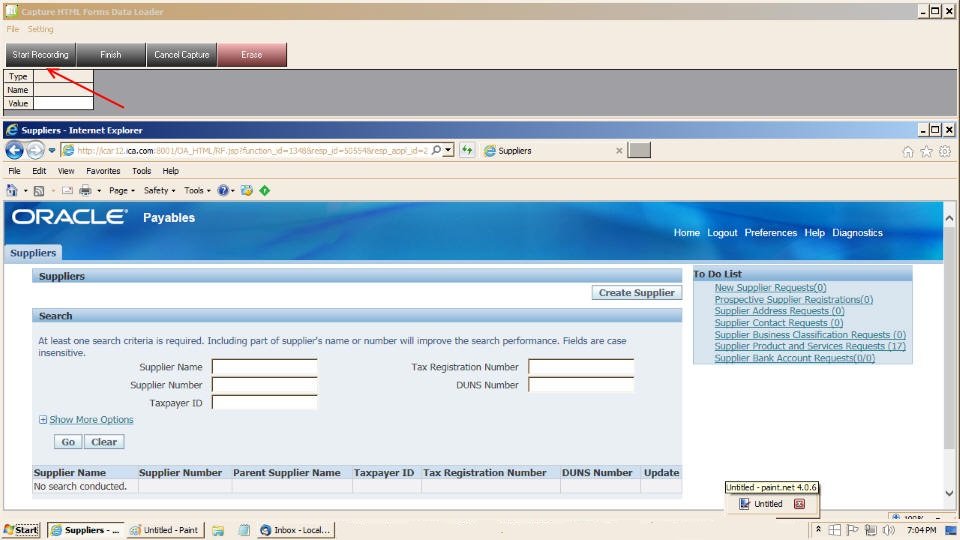
Task: Click the Print printer icon
Action: [x=85, y=190]
